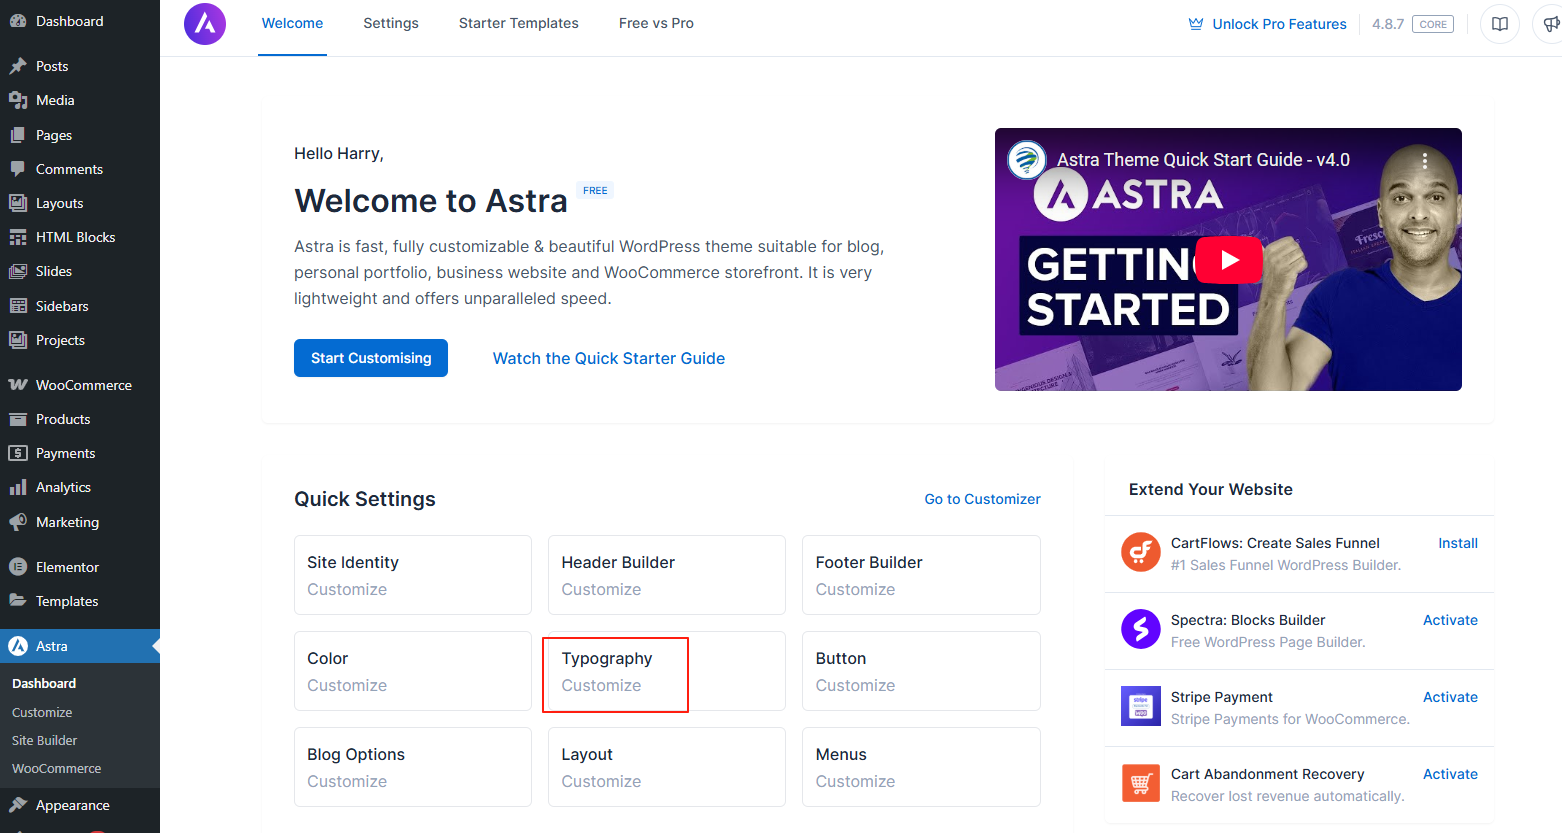Click the Astra logo in top bar
This screenshot has width=1562, height=833.
(205, 24)
